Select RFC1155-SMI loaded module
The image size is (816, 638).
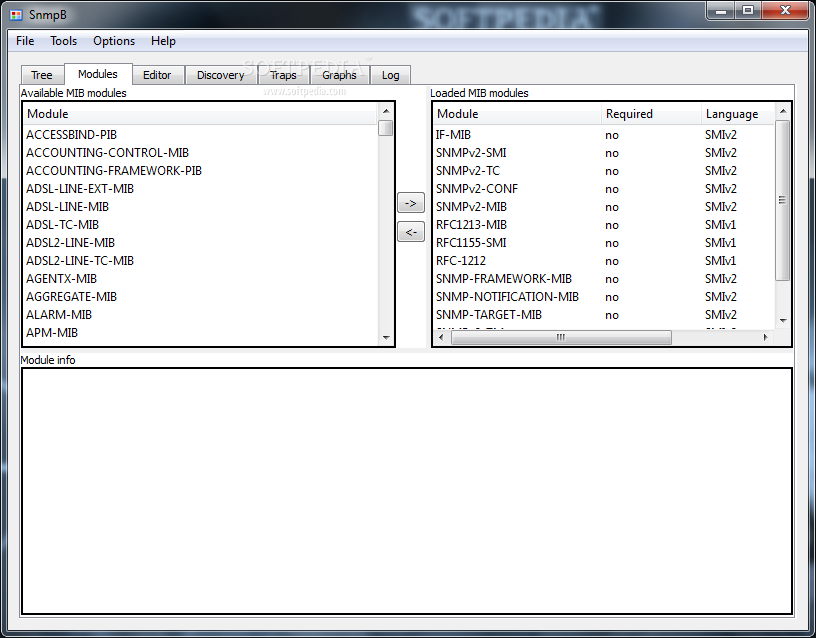click(x=470, y=243)
